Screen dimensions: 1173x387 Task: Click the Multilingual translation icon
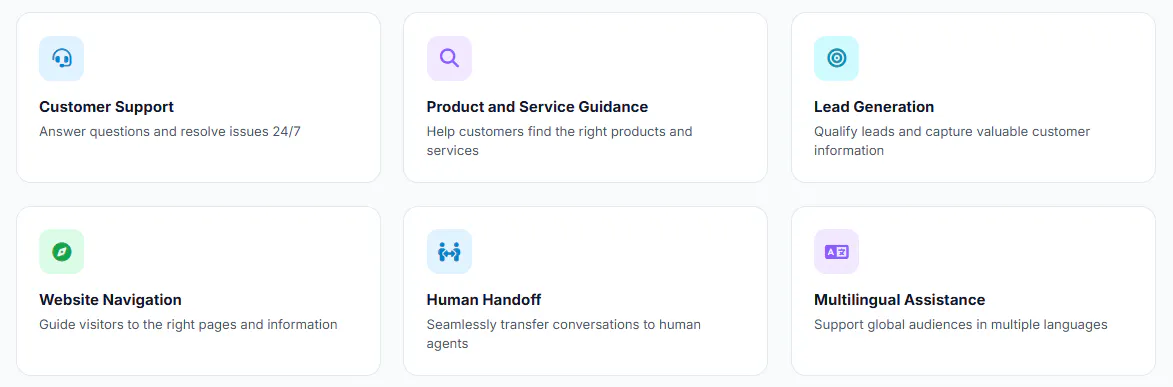tap(836, 252)
